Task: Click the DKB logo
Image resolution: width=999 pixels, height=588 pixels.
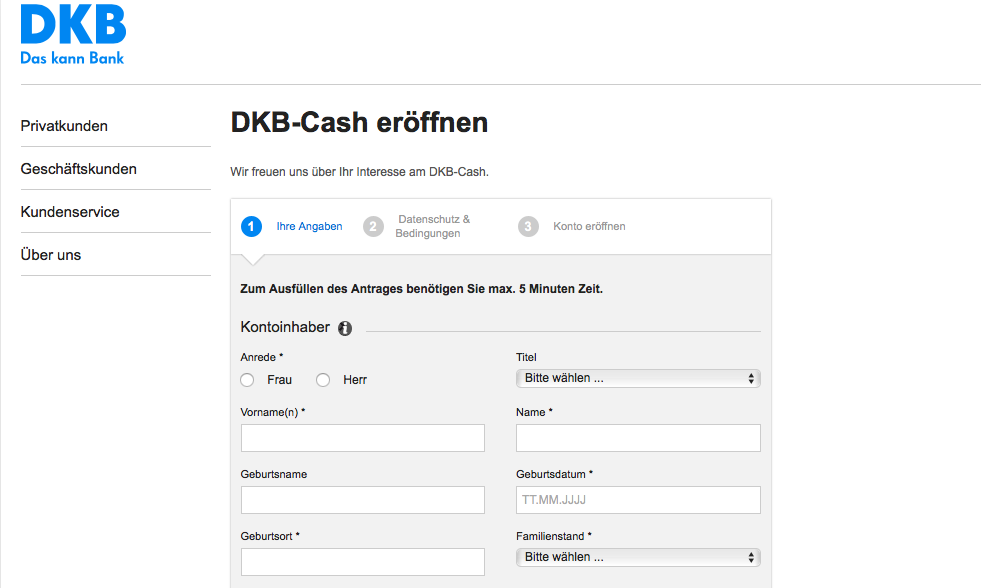Action: pyautogui.click(x=73, y=34)
